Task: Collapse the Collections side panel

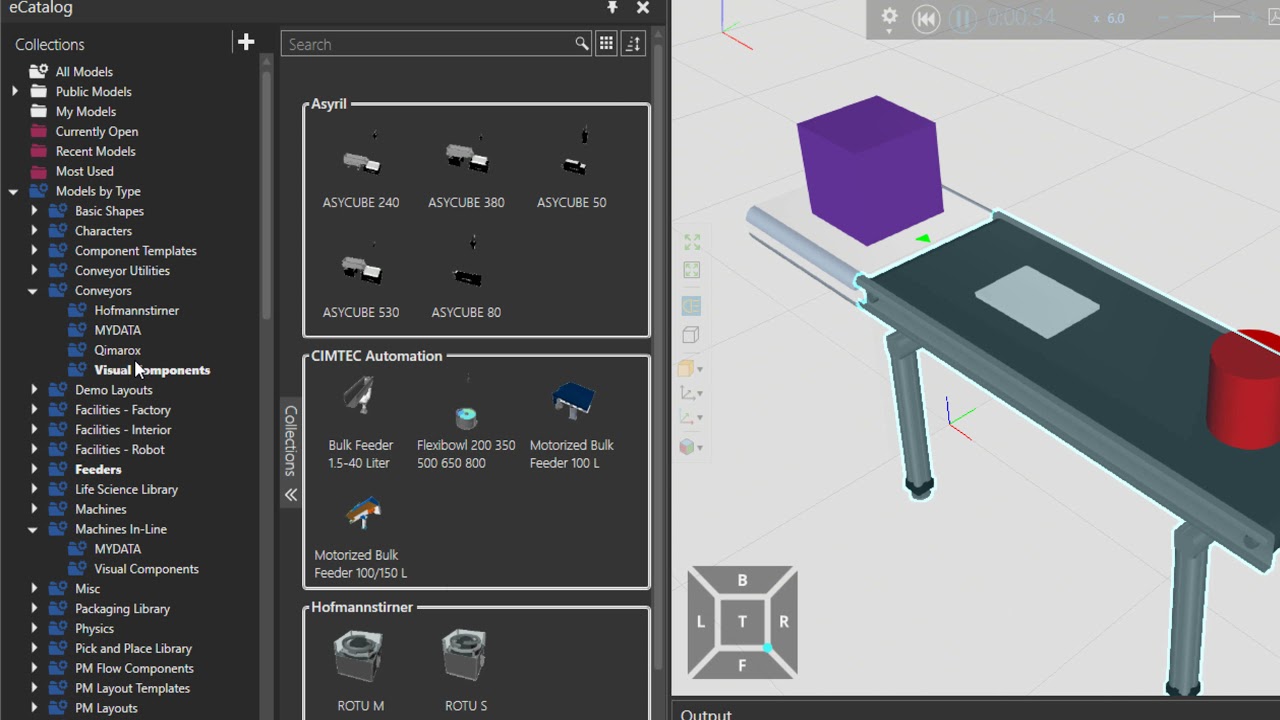Action: (291, 494)
